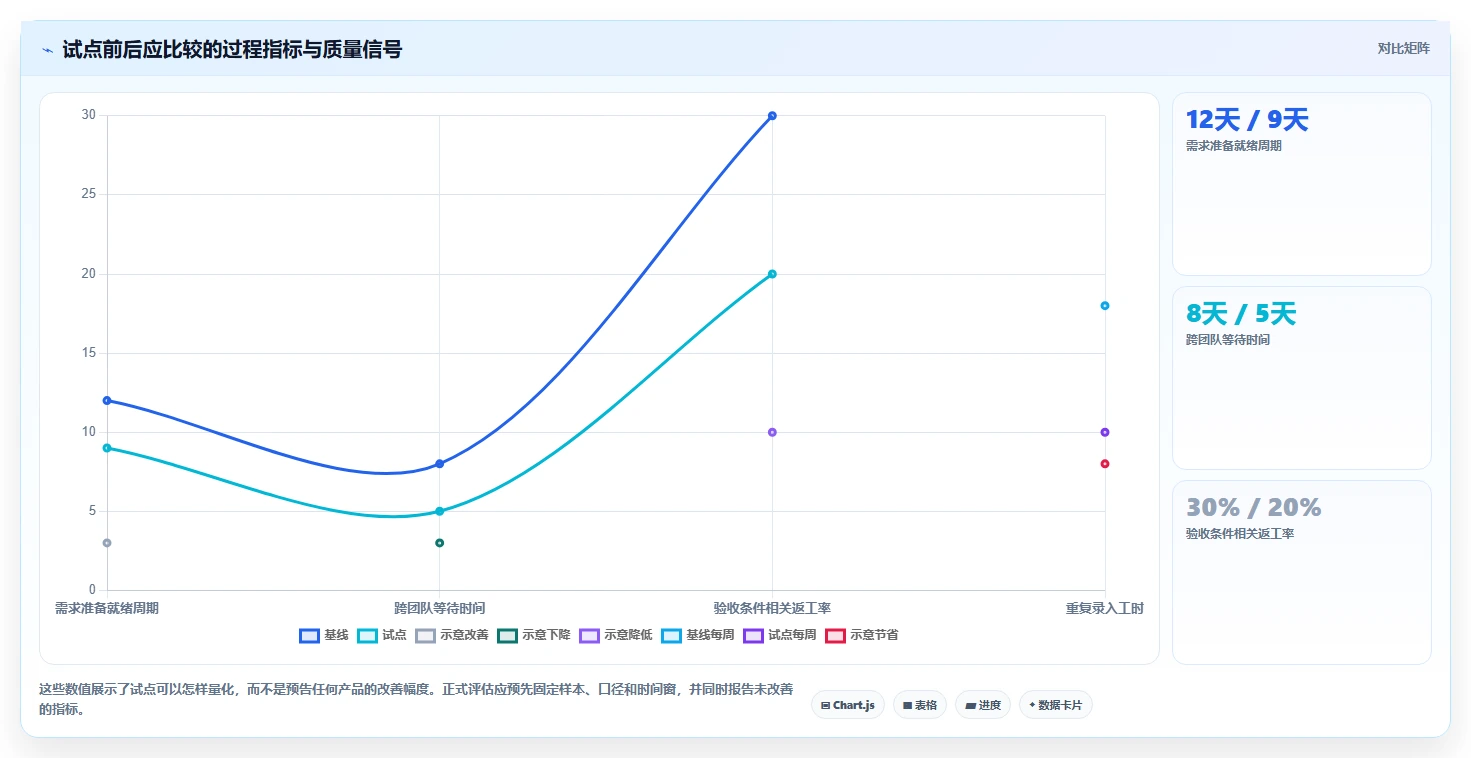Screen dimensions: 1471x758
Task: Click the 基线每周 point at value 18
Action: click(1105, 306)
